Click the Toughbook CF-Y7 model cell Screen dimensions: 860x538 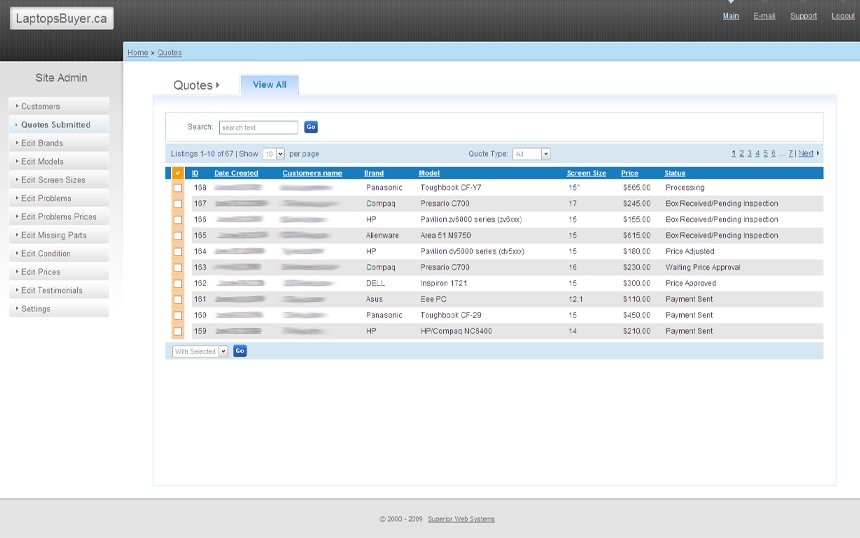451,188
